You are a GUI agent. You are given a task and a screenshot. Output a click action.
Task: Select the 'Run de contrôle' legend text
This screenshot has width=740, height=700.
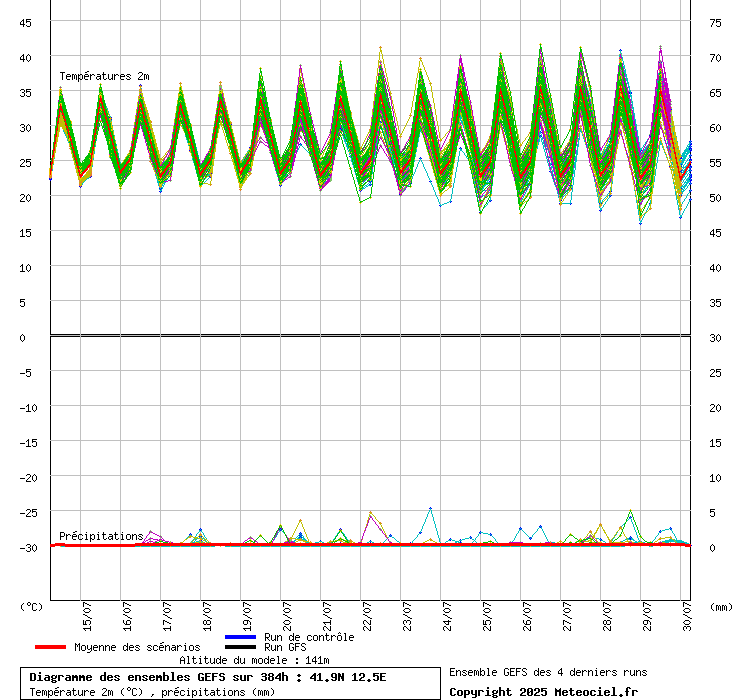click(x=309, y=637)
